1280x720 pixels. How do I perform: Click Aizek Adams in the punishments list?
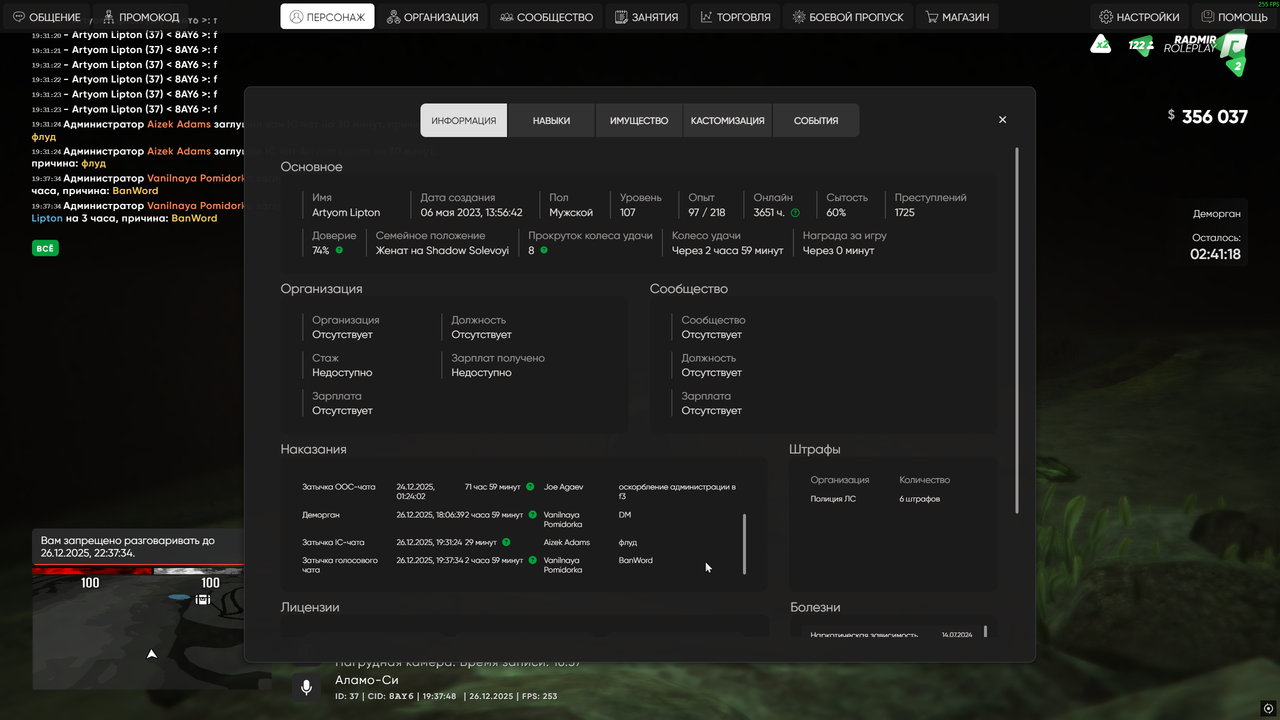coord(567,542)
